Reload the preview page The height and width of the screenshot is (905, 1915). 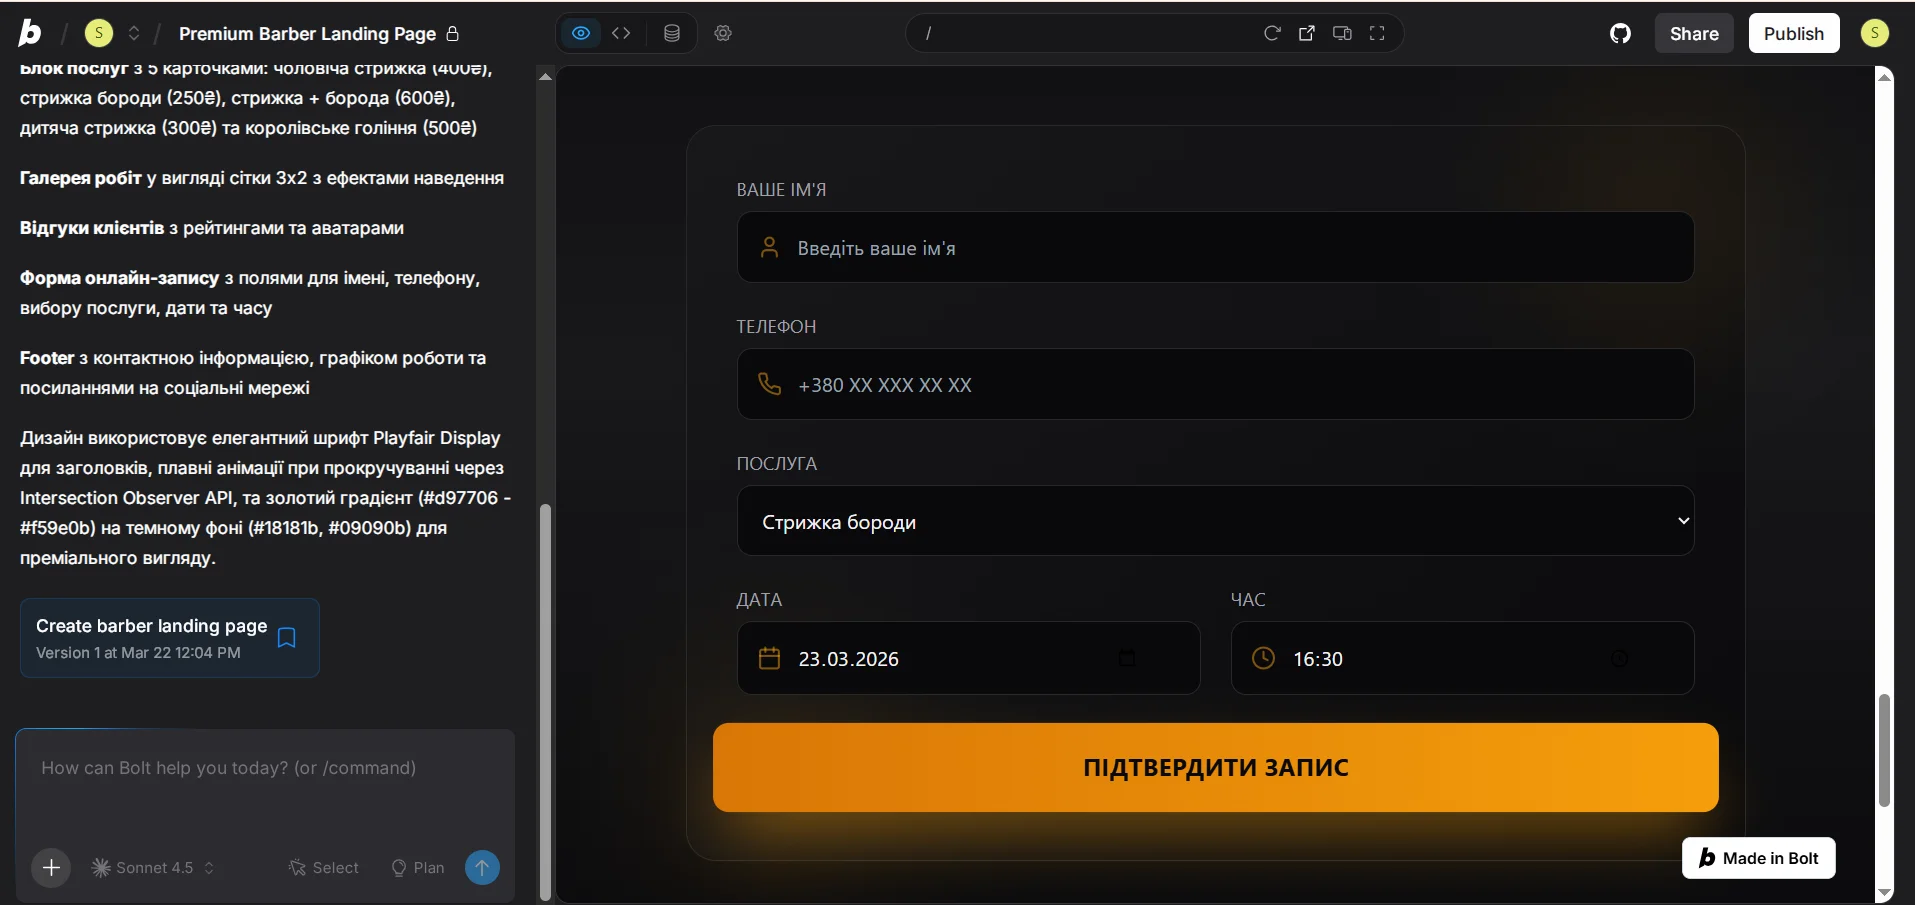tap(1272, 33)
